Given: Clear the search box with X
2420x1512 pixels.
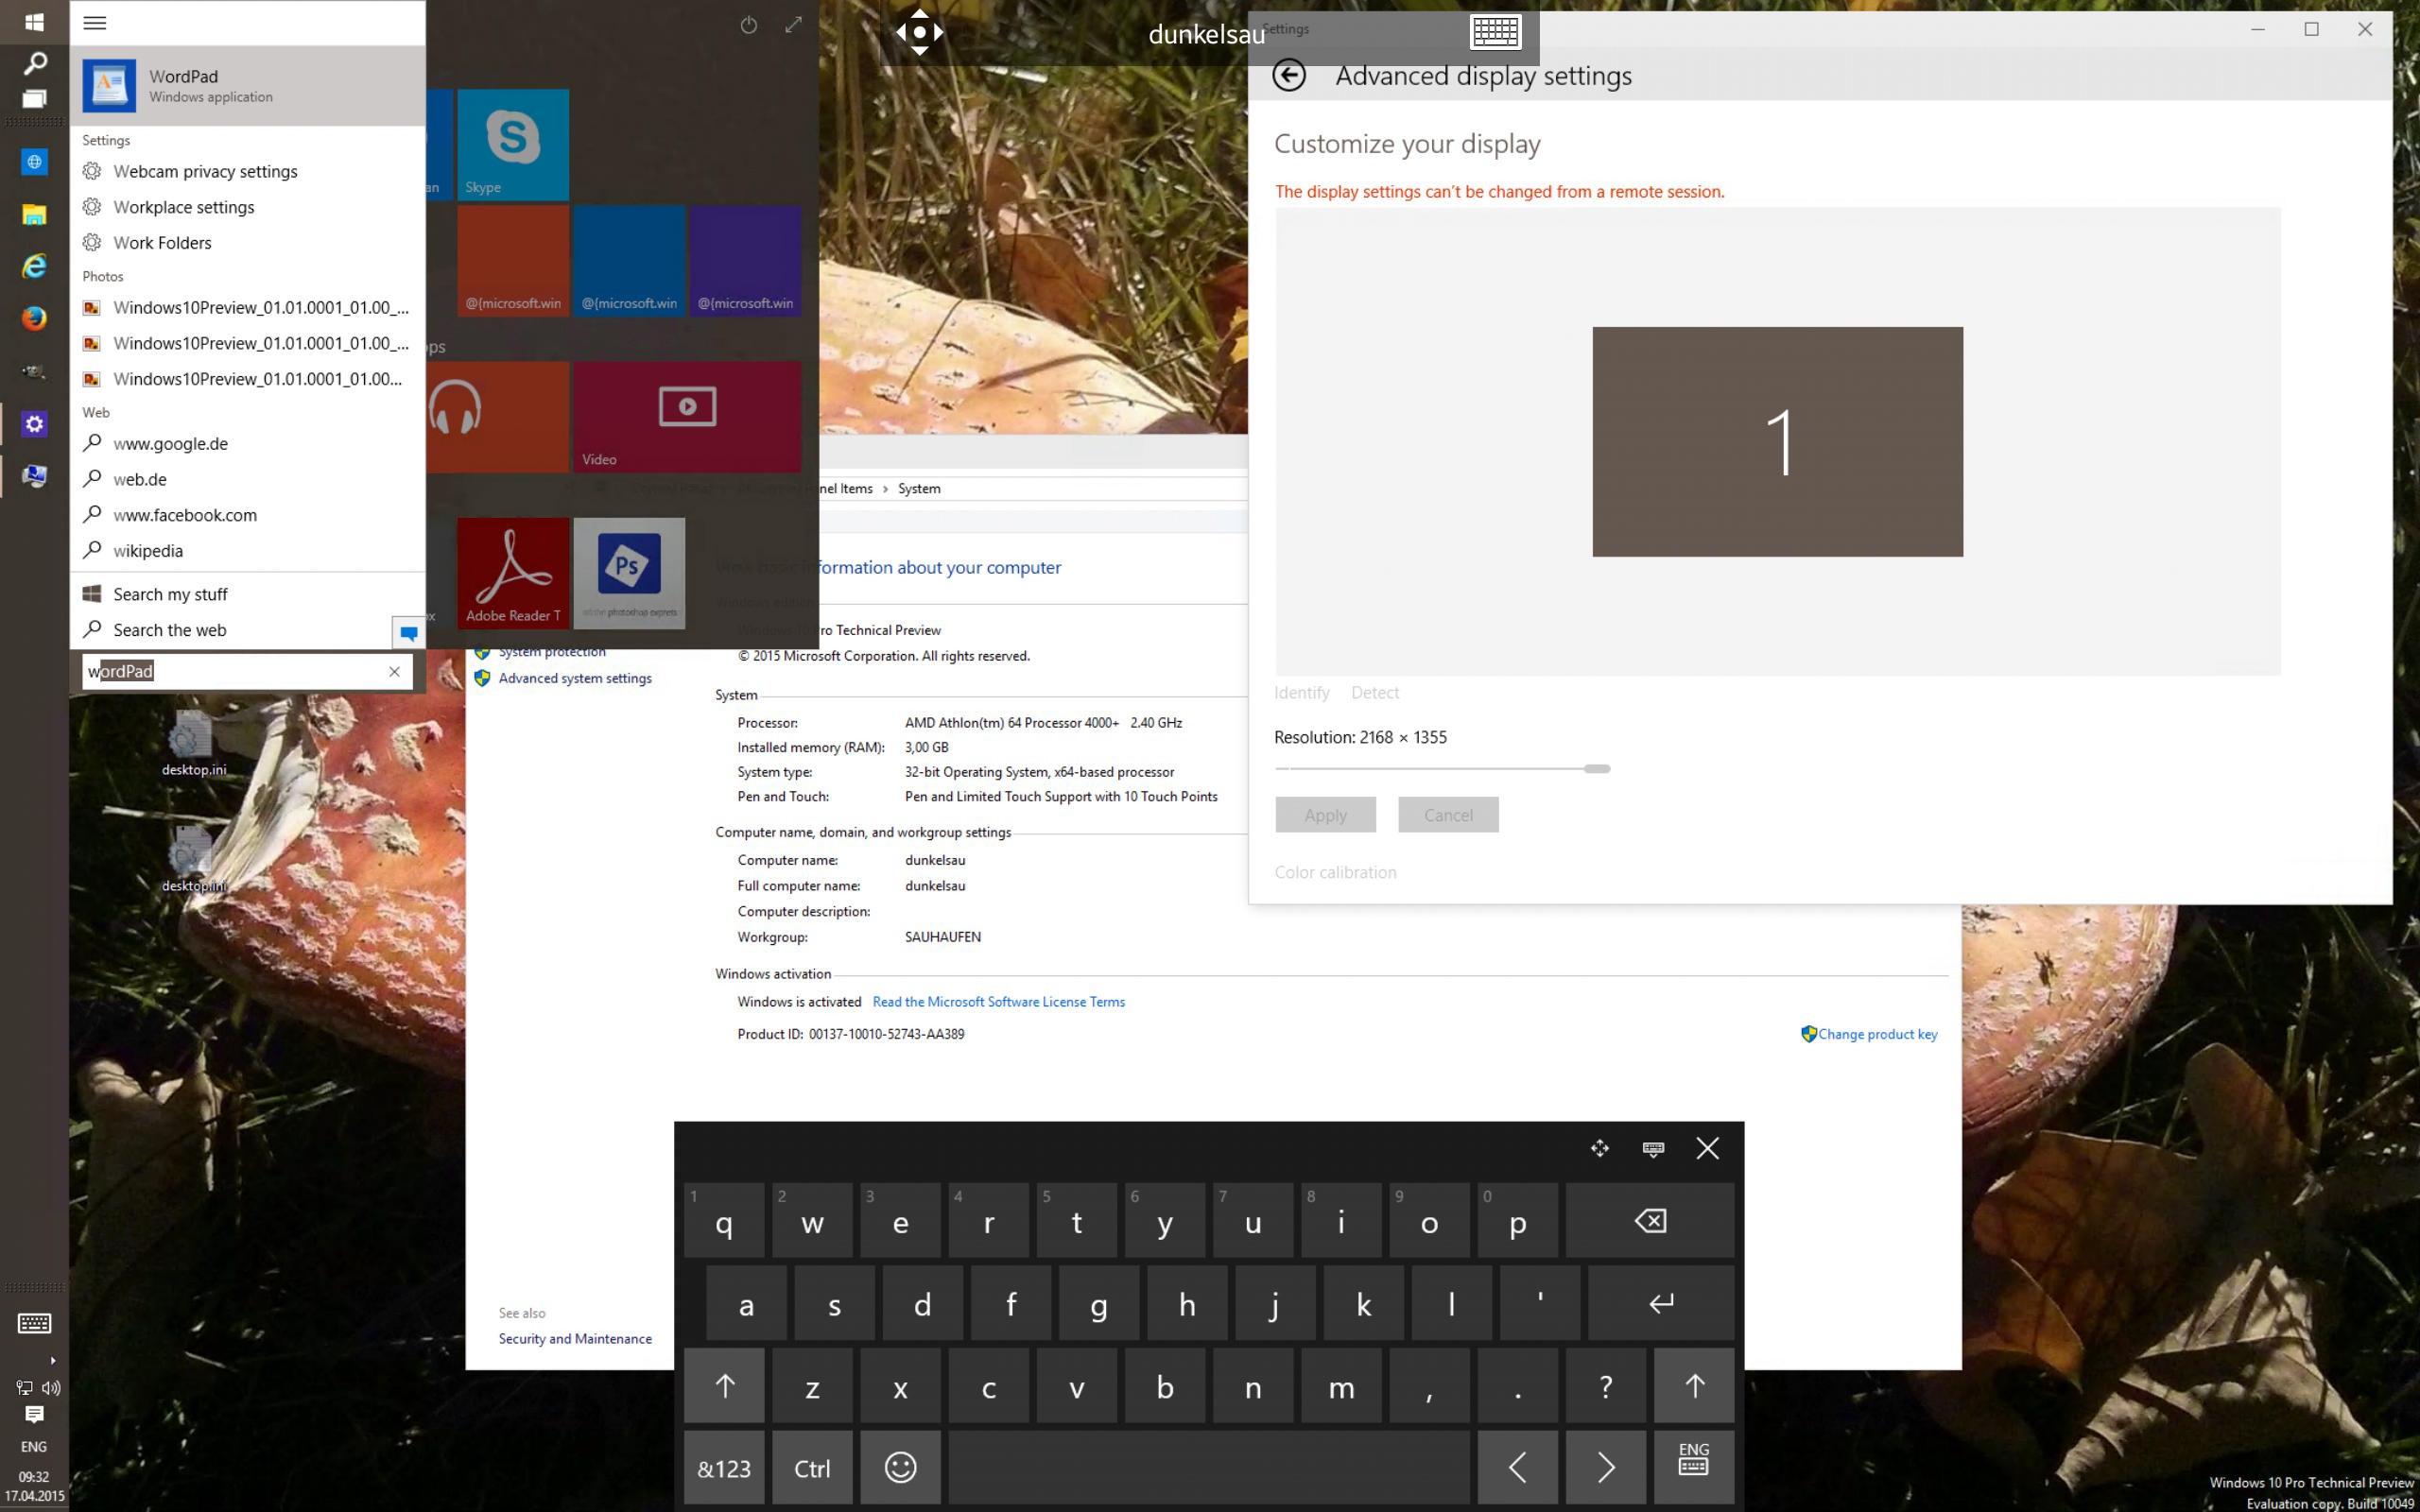Looking at the screenshot, I should (394, 672).
